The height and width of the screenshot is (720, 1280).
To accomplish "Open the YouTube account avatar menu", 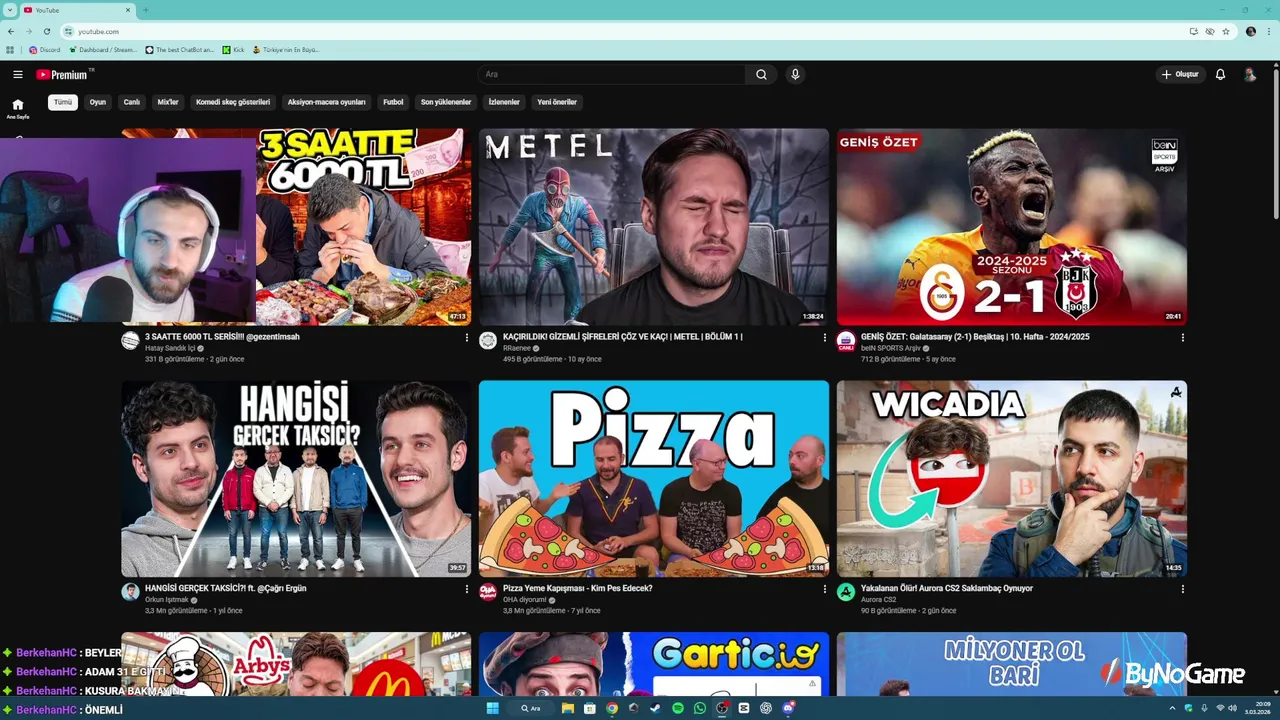I will [x=1250, y=74].
